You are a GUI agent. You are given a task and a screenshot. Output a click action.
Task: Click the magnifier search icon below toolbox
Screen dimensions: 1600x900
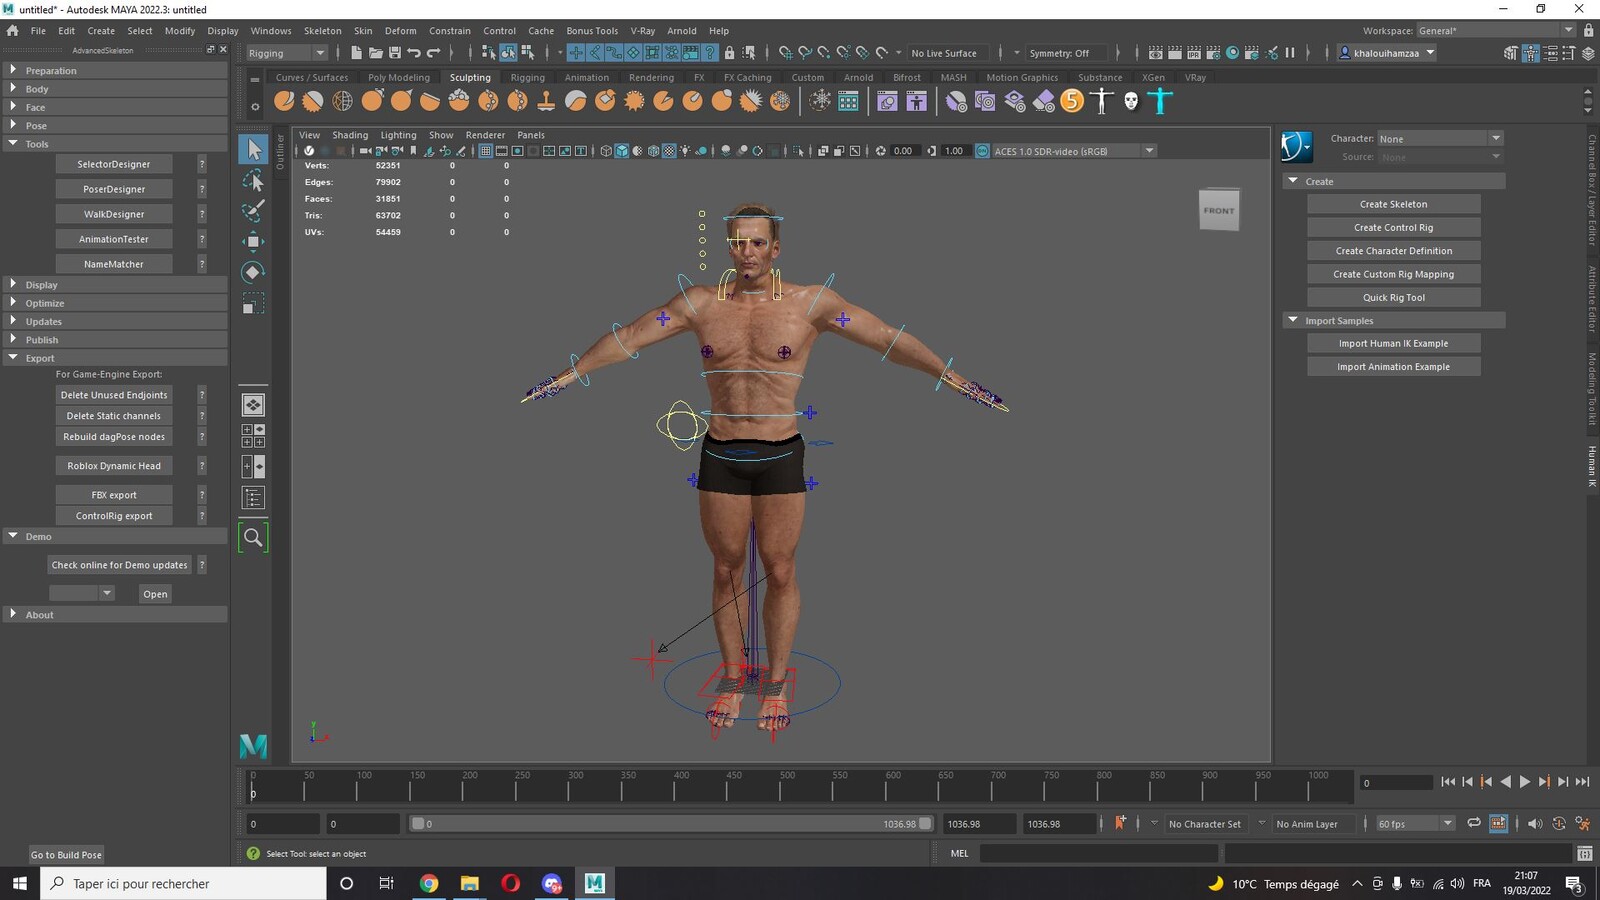click(x=253, y=538)
